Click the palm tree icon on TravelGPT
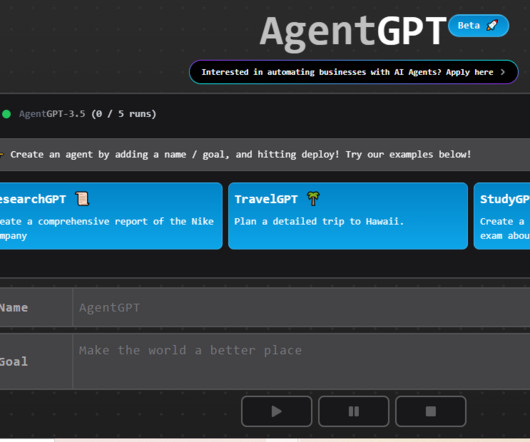Screen dimensions: 530x442 pyautogui.click(x=313, y=198)
